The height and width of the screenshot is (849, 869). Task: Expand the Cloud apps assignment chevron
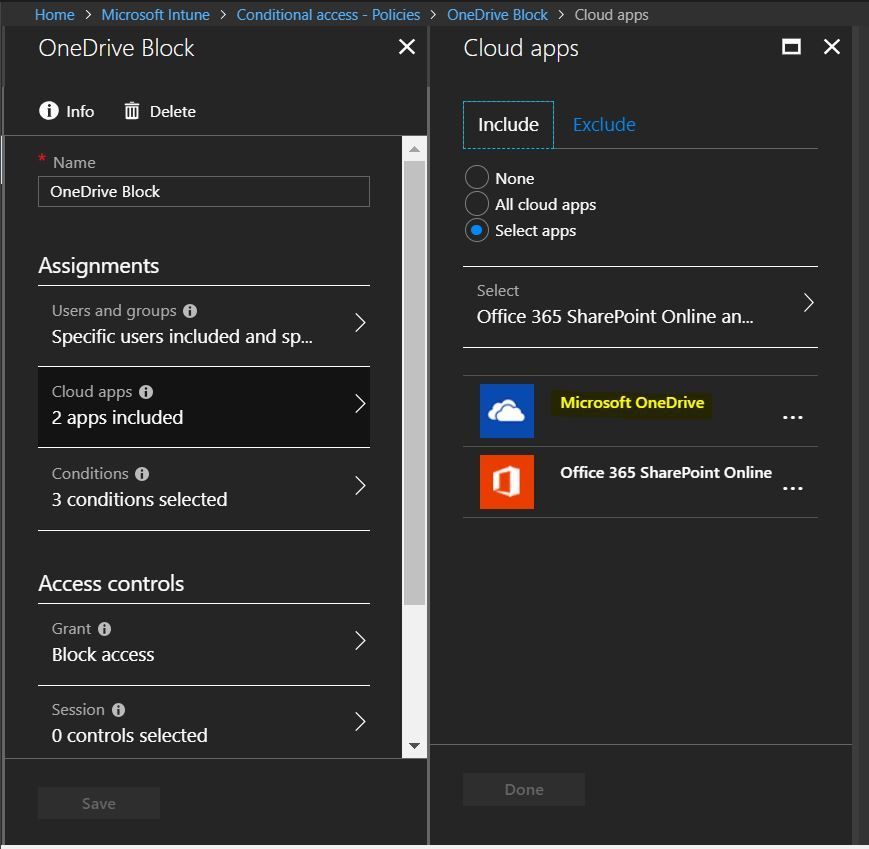[360, 404]
